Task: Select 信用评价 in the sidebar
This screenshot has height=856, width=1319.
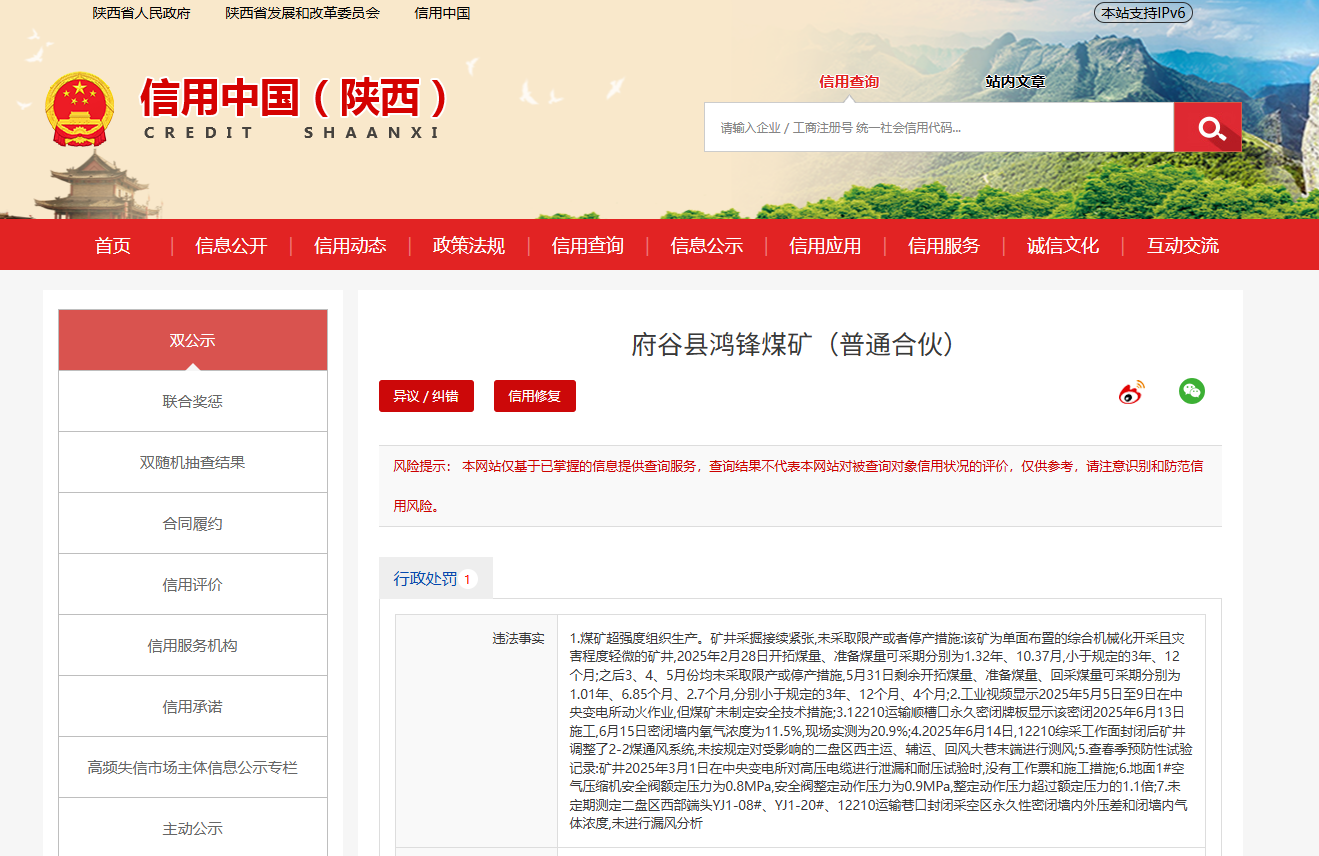Action: click(x=193, y=584)
